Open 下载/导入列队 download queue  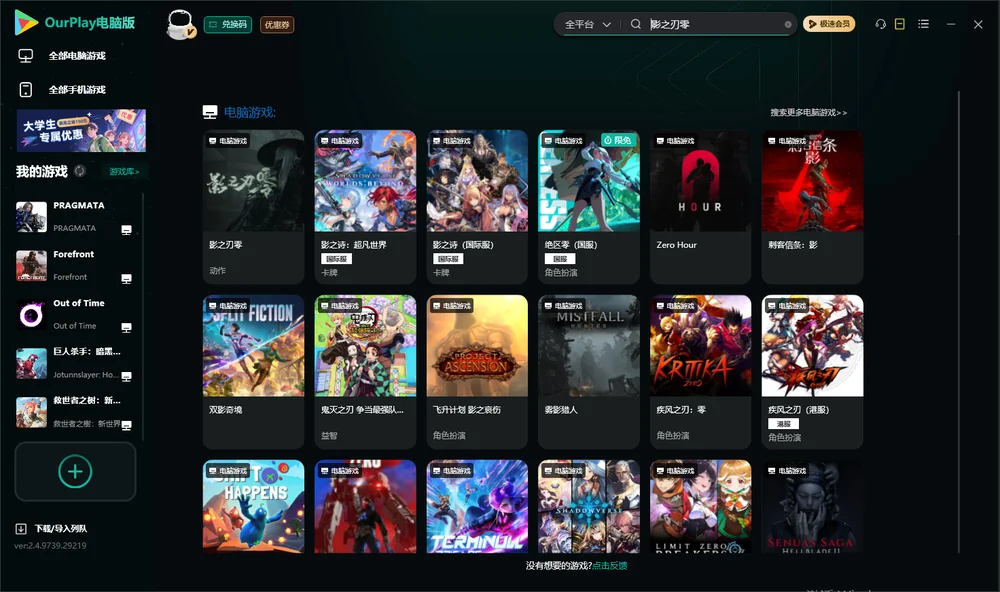[61, 528]
